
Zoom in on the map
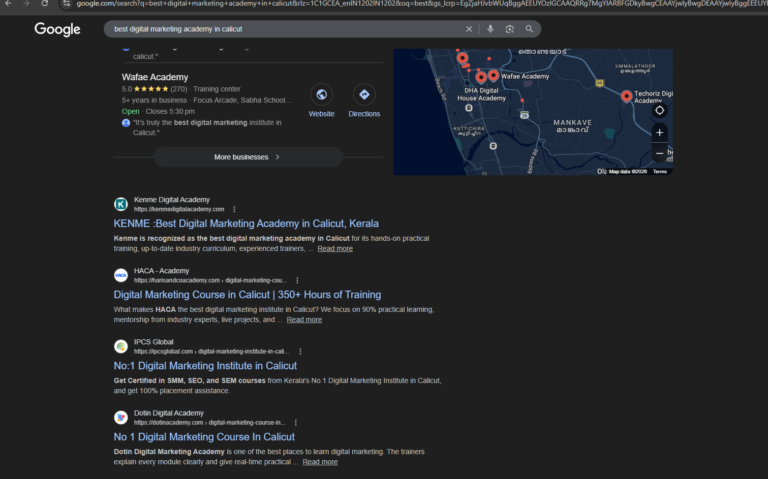[659, 132]
